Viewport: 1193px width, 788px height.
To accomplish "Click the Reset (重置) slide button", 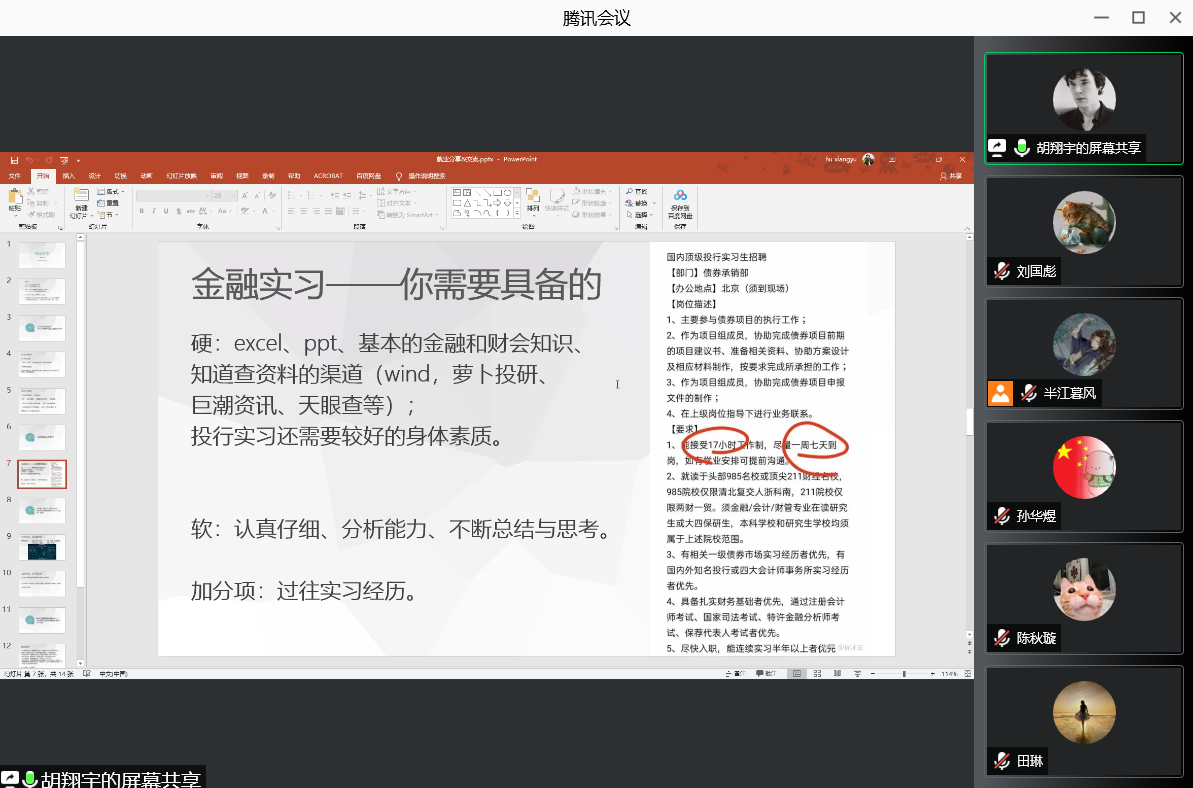I will [x=112, y=202].
